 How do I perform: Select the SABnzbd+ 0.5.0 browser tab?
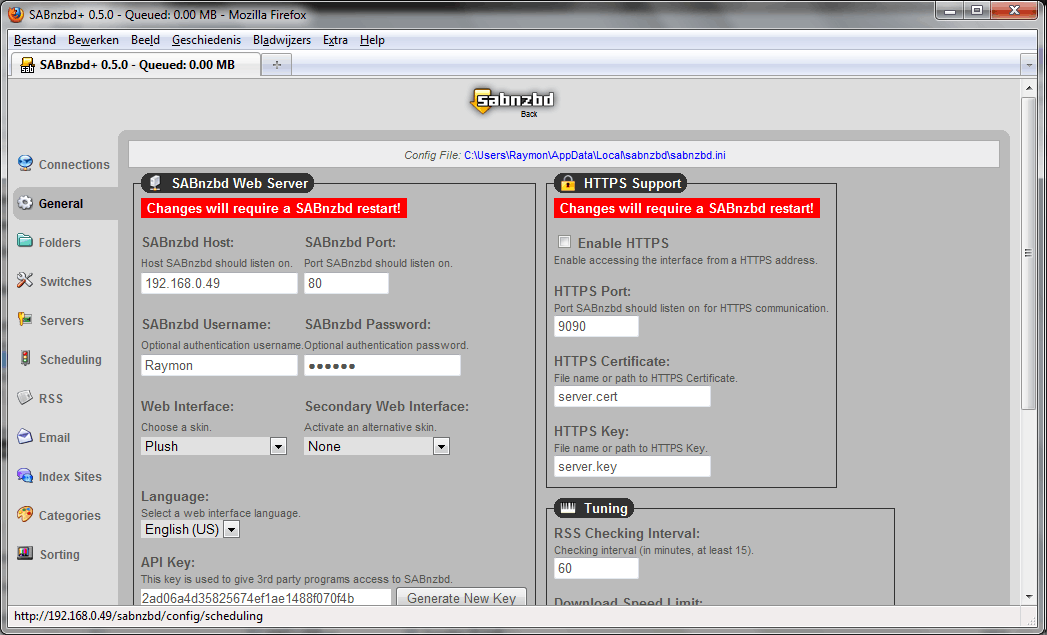pos(136,65)
